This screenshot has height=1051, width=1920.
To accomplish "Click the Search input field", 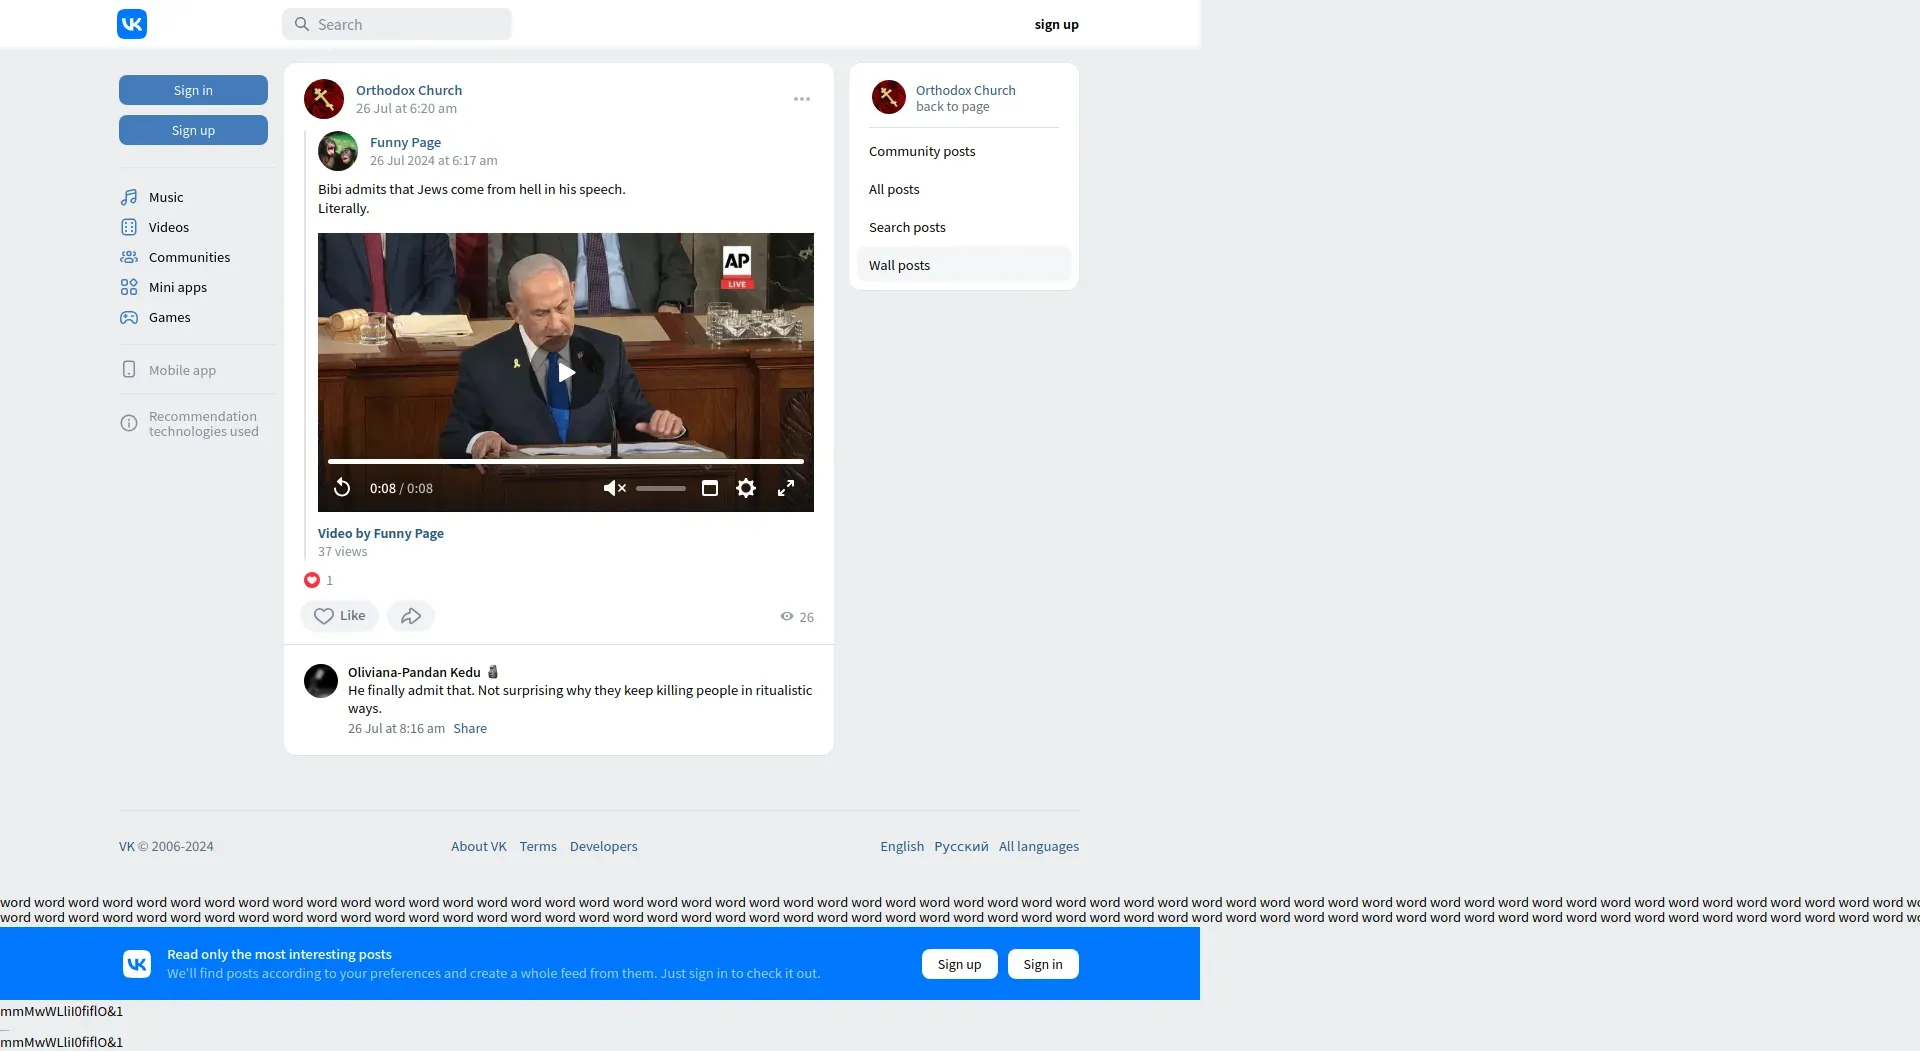I will pos(397,24).
